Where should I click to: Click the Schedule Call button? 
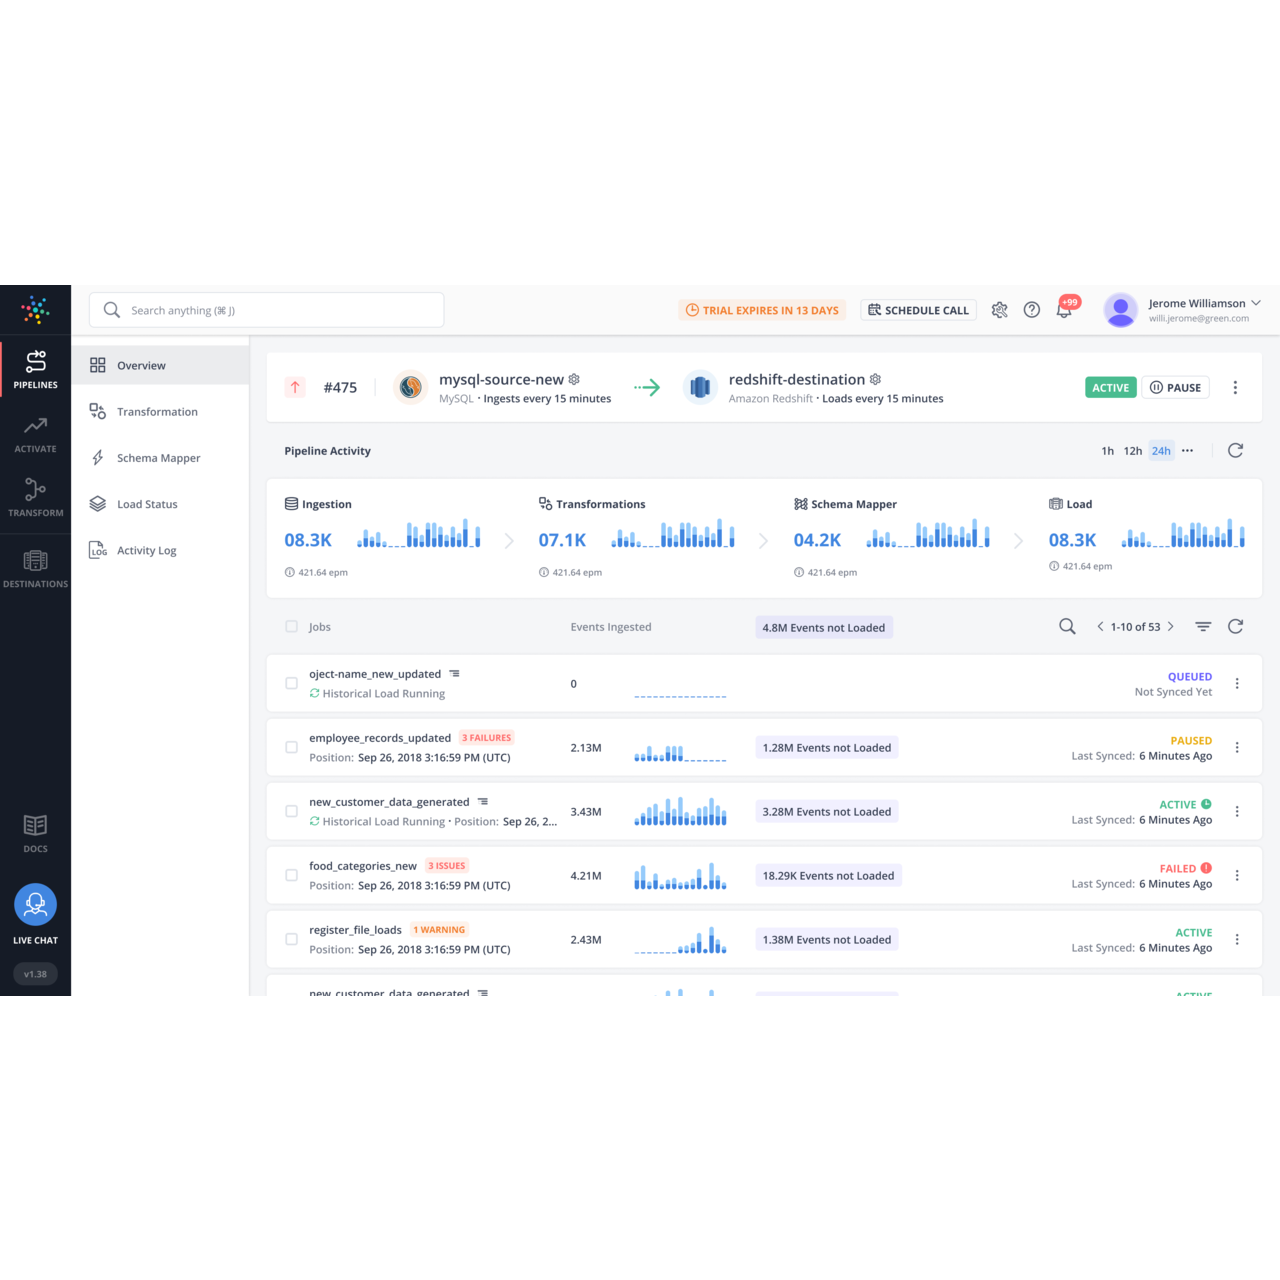click(918, 310)
